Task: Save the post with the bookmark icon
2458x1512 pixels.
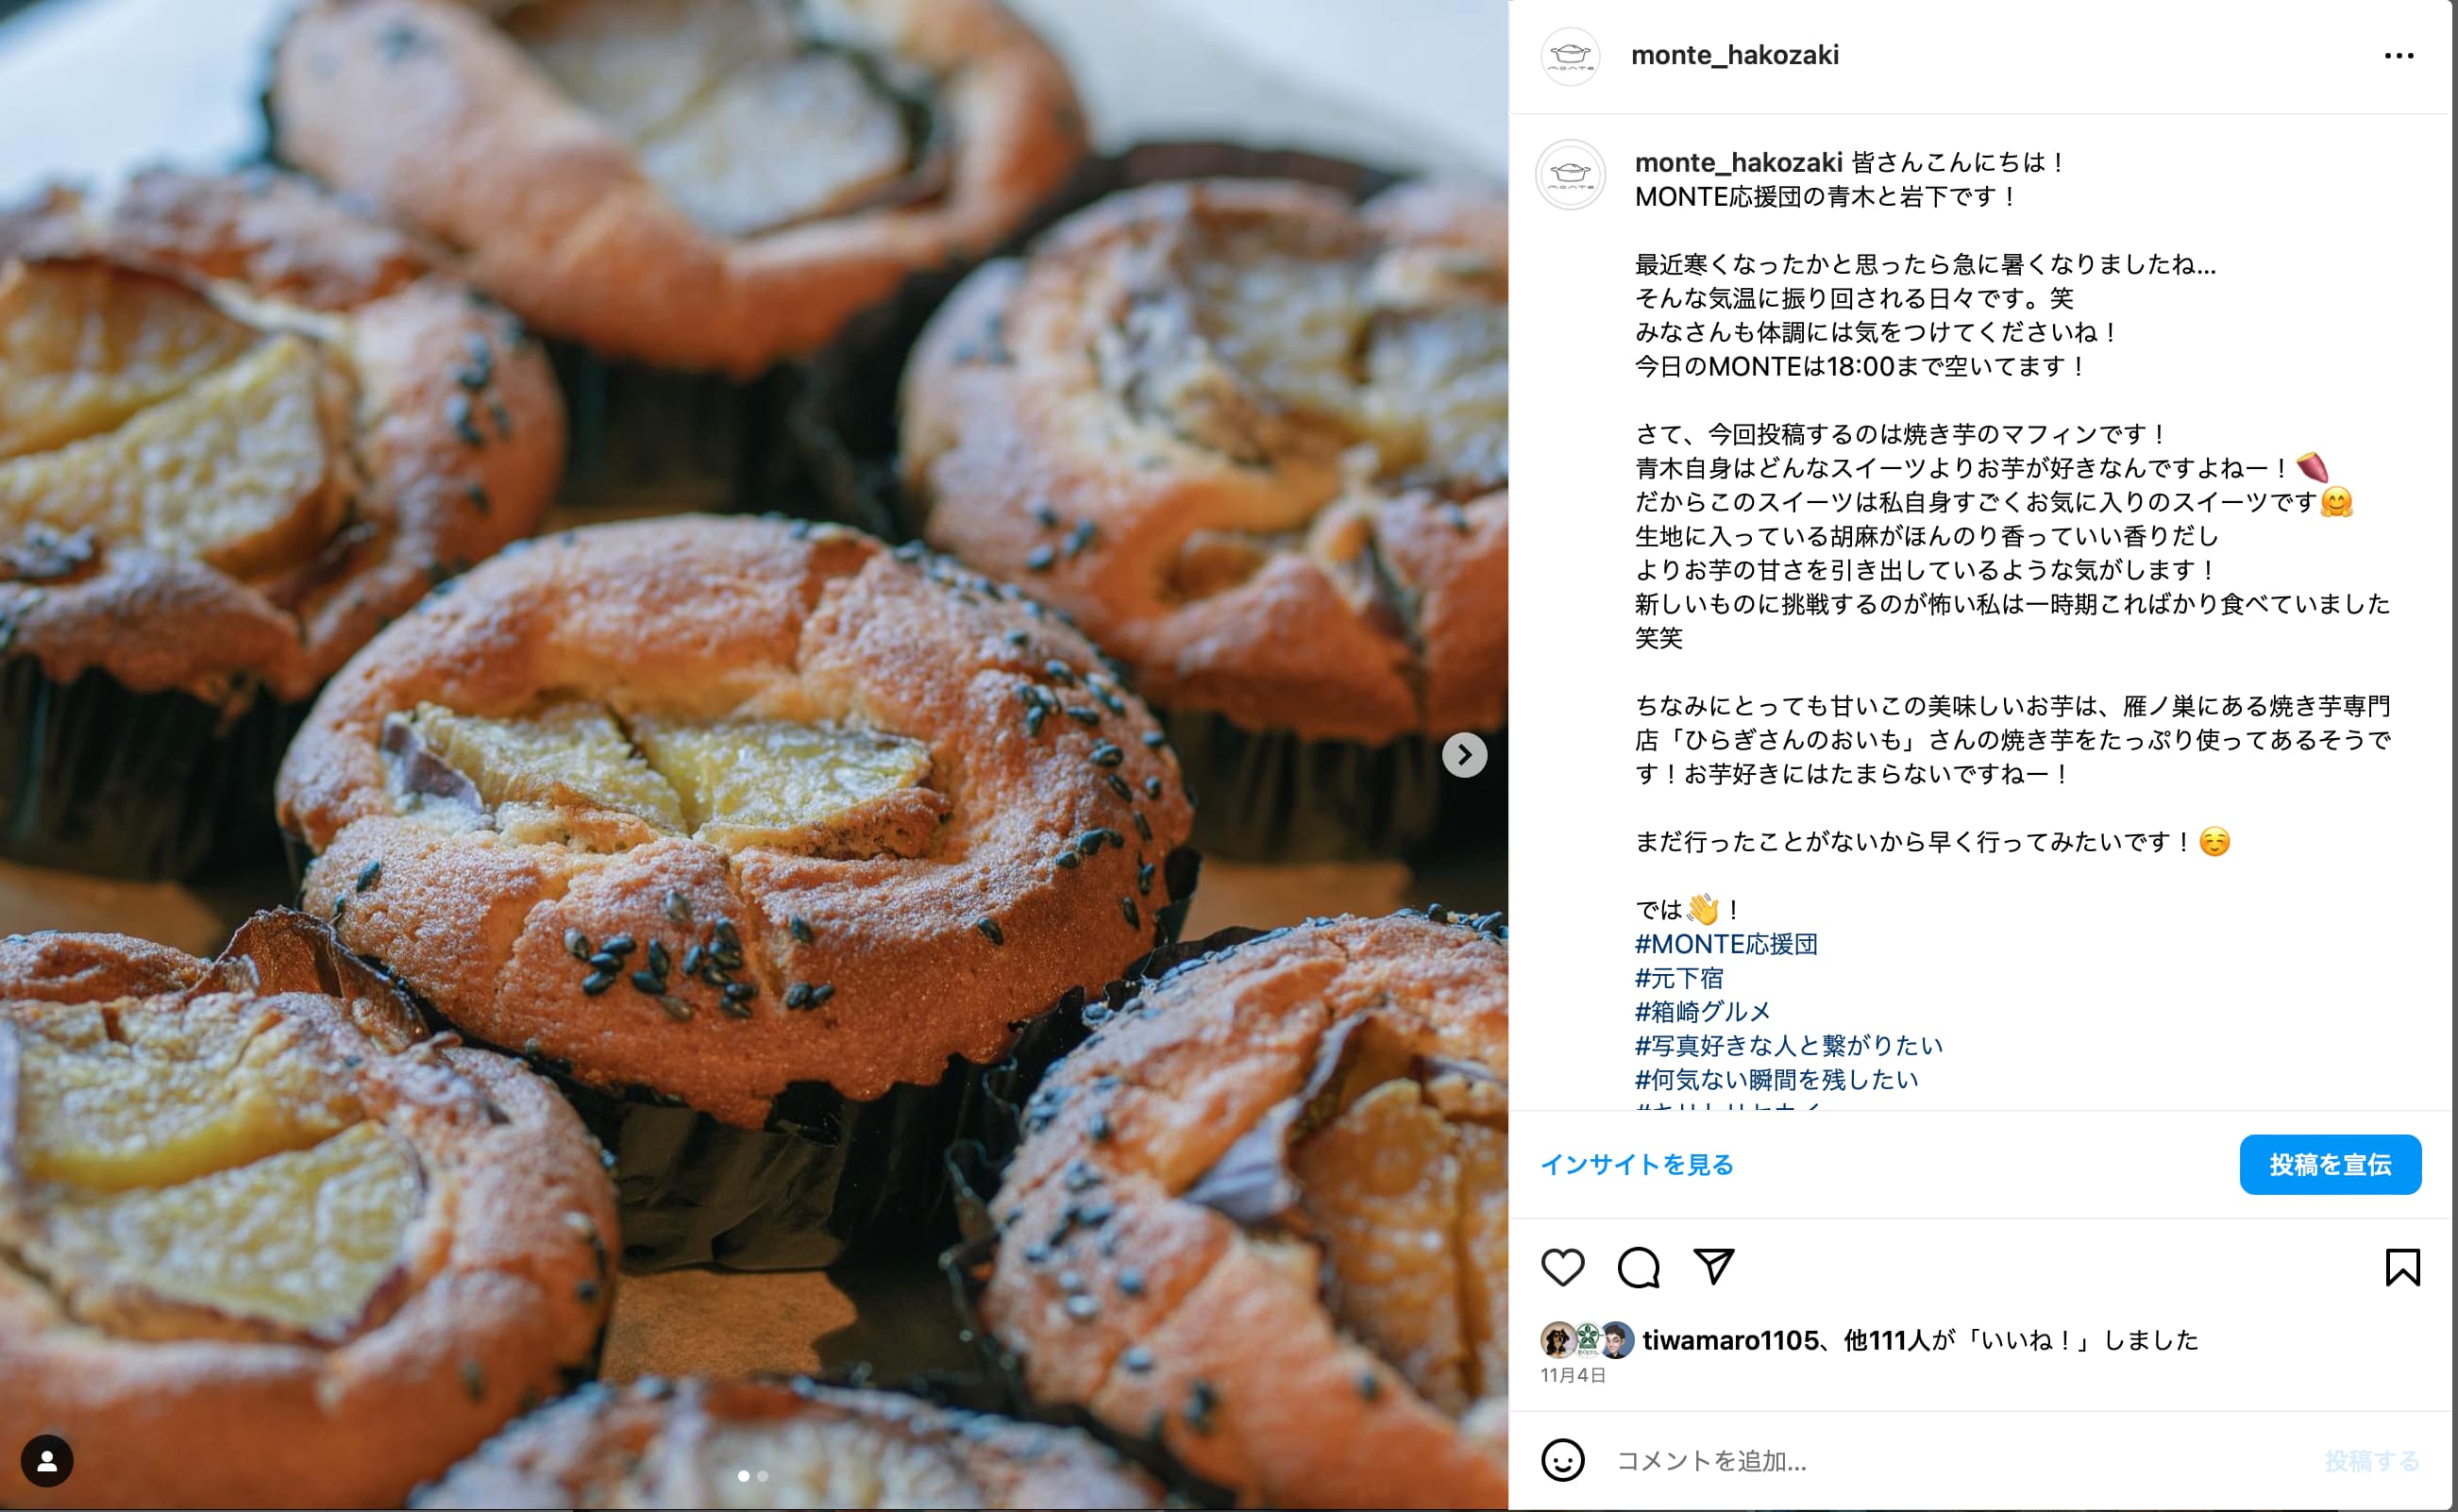Action: coord(2402,1267)
